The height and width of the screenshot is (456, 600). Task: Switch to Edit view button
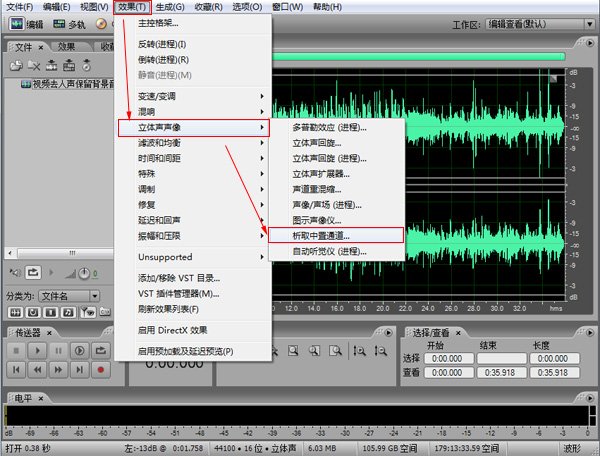(x=27, y=24)
